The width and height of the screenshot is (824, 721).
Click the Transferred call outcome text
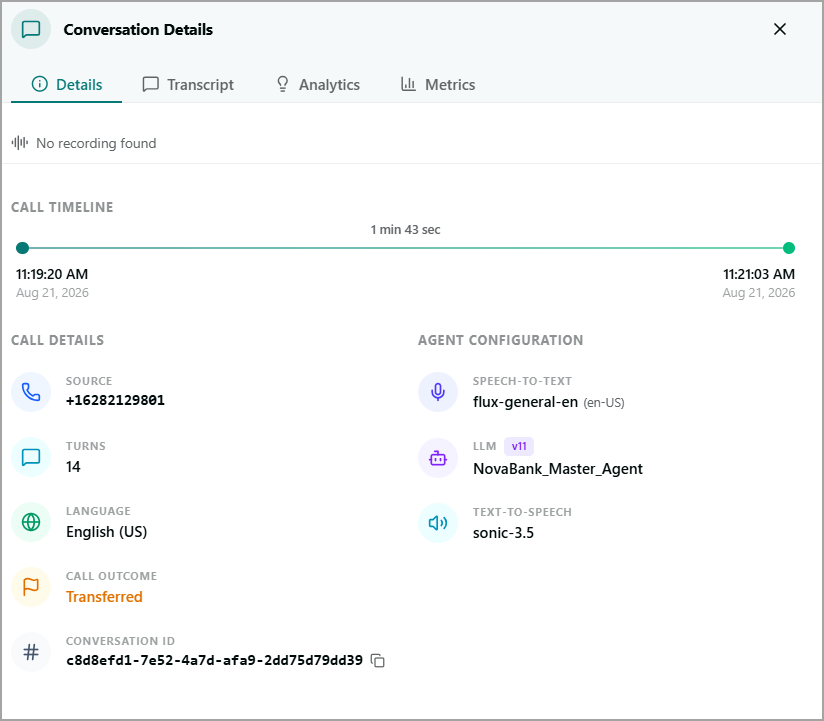(104, 597)
